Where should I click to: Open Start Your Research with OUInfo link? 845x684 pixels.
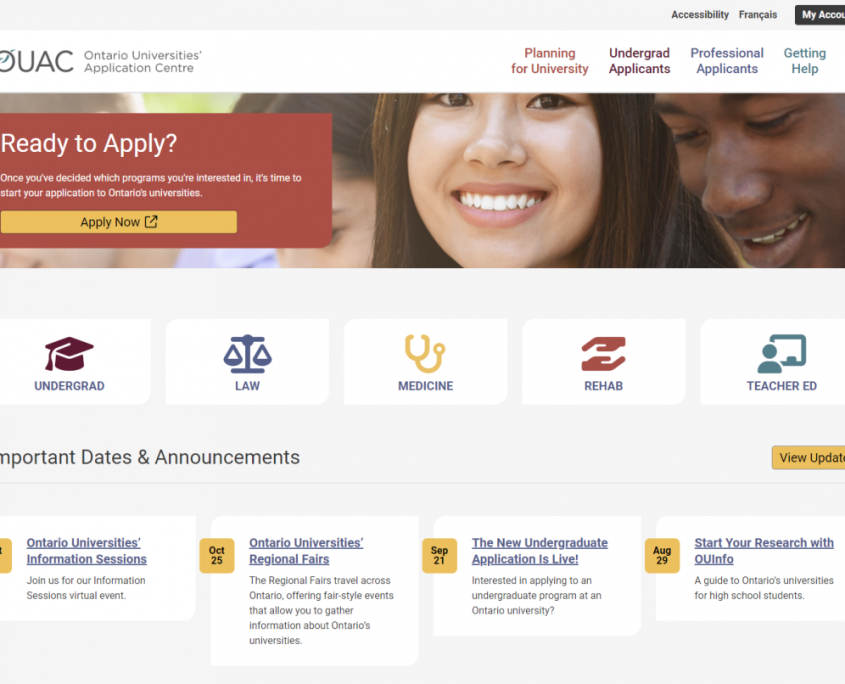pos(764,551)
